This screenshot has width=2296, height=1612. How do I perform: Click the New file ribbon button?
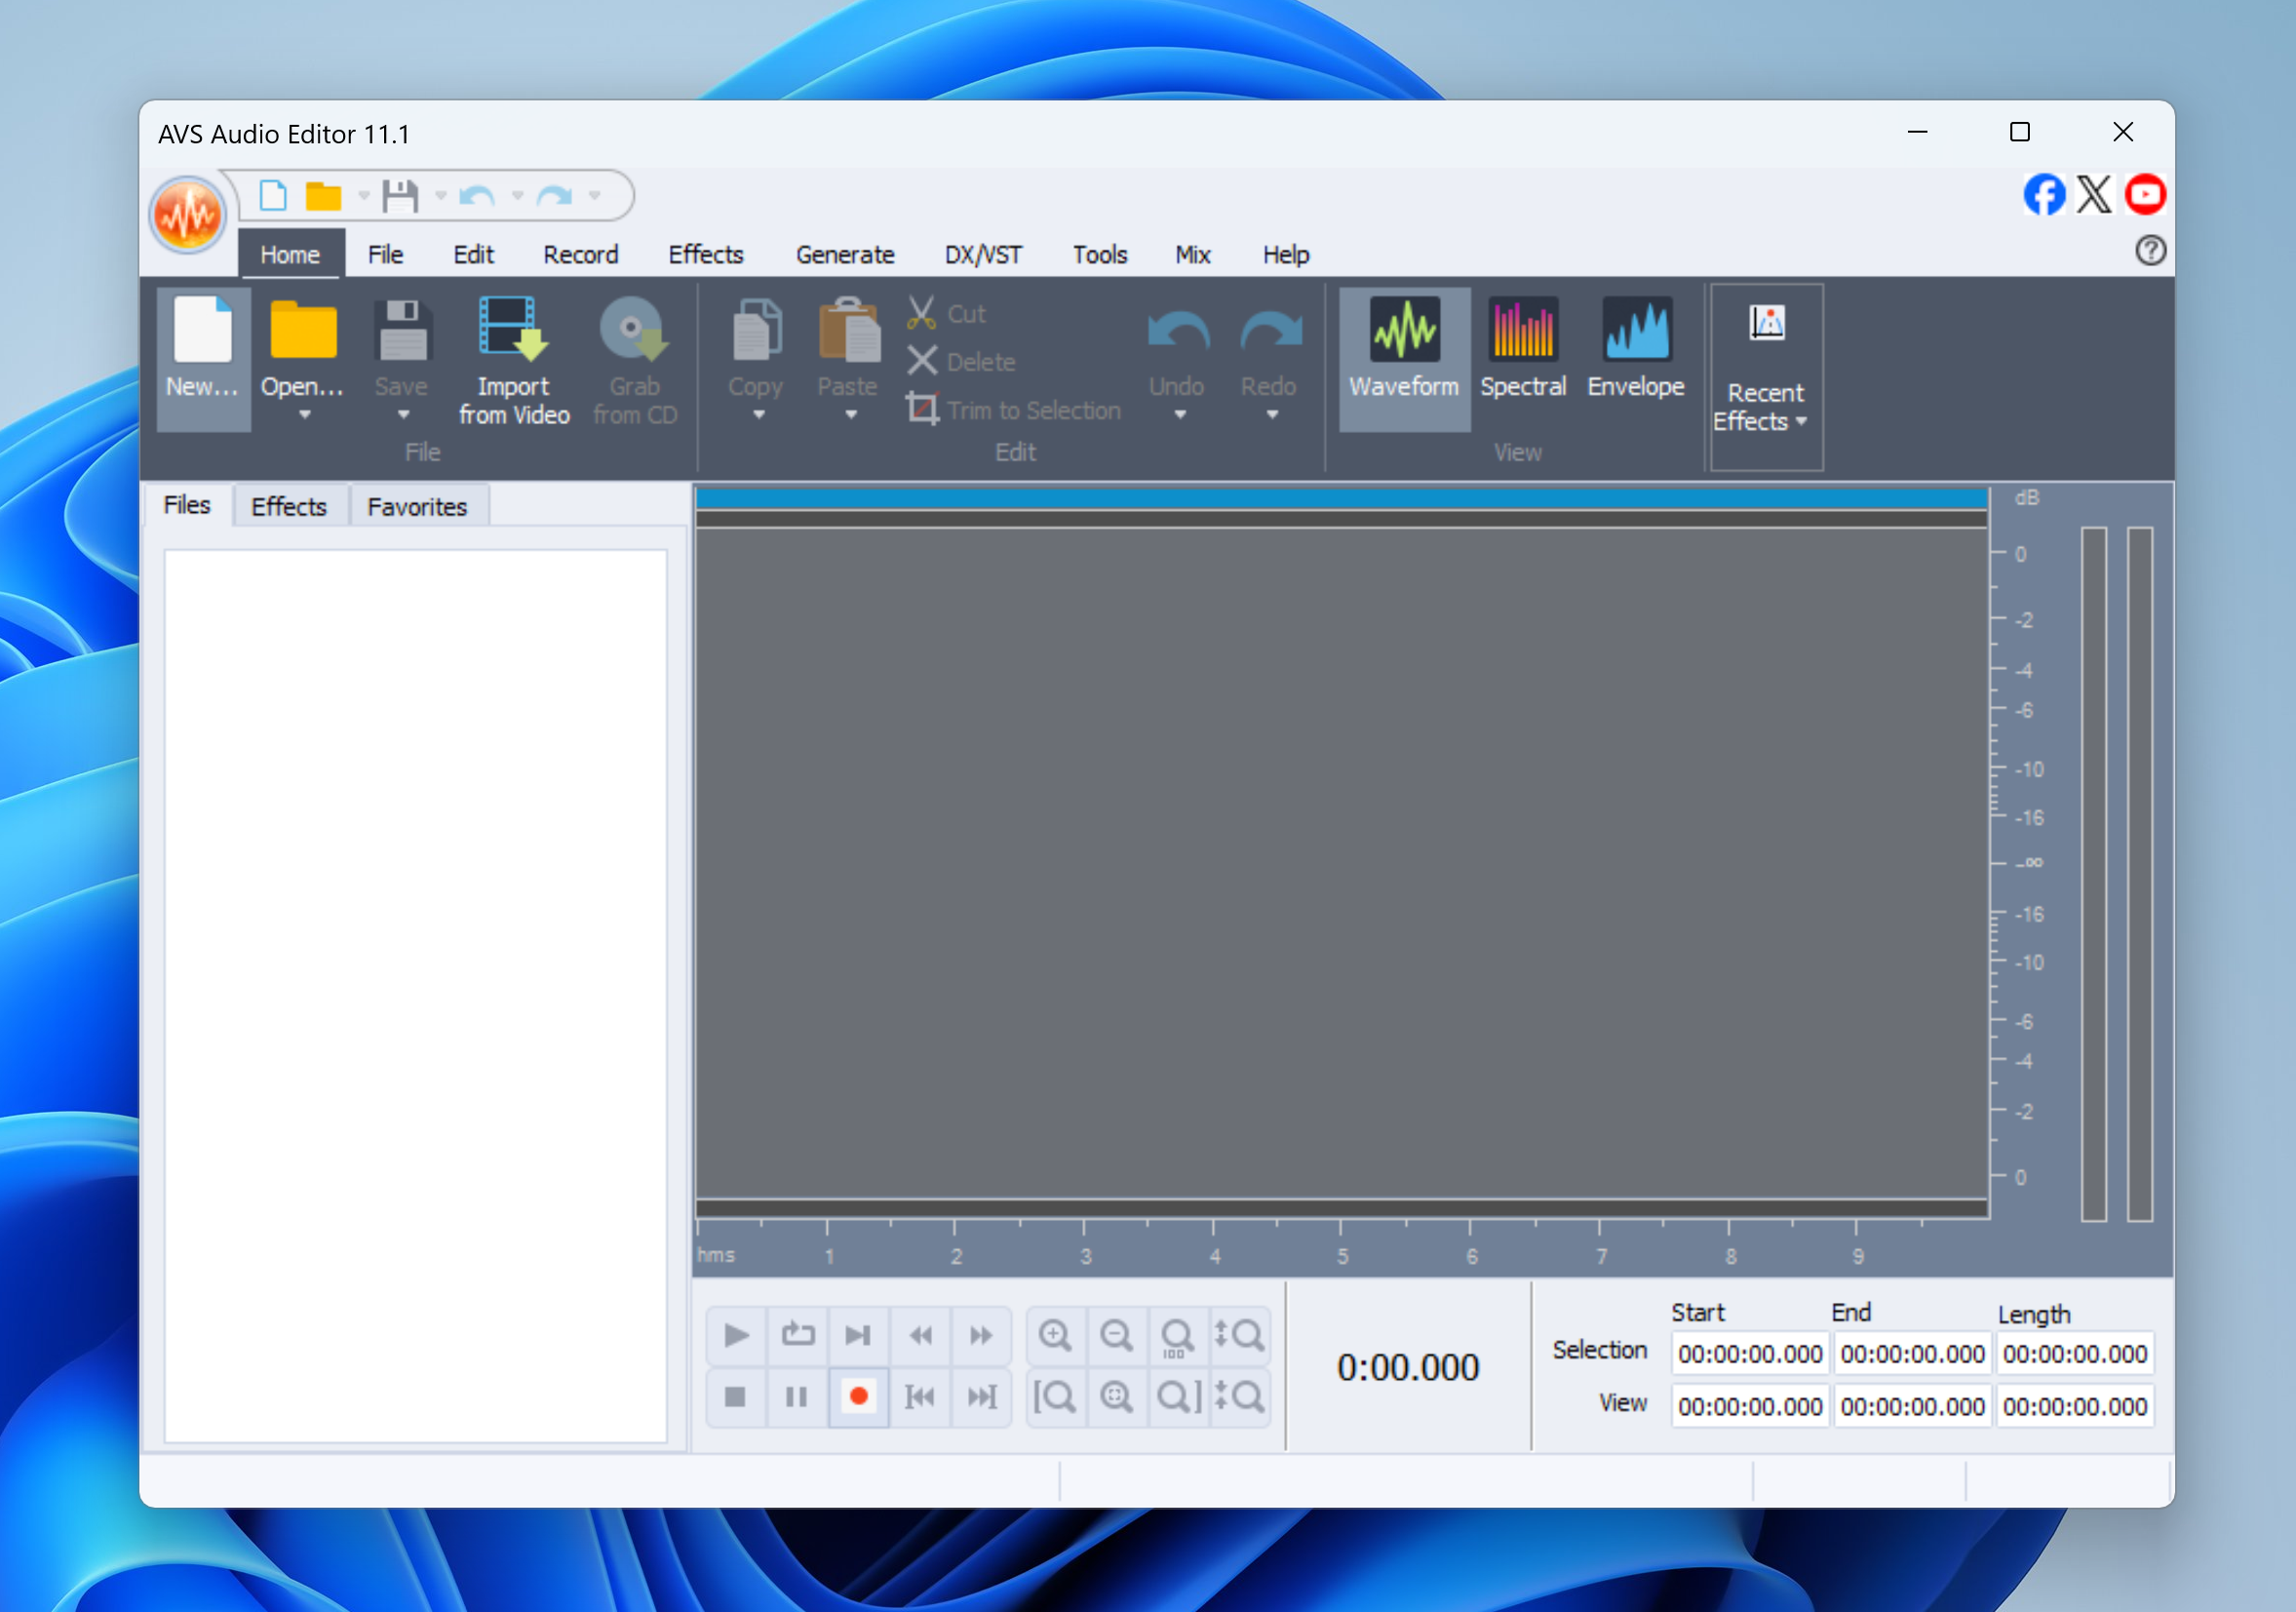[203, 358]
